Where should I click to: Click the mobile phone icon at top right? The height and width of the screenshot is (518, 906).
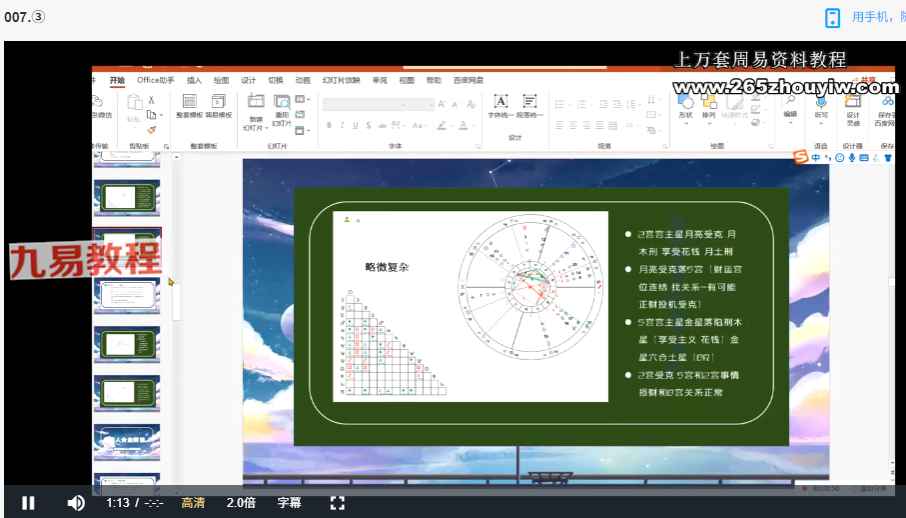coord(832,17)
